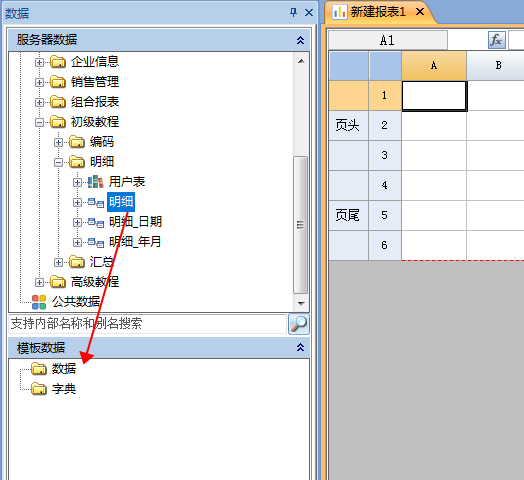Select column B header
Viewport: 524px width, 480px height.
(498, 66)
